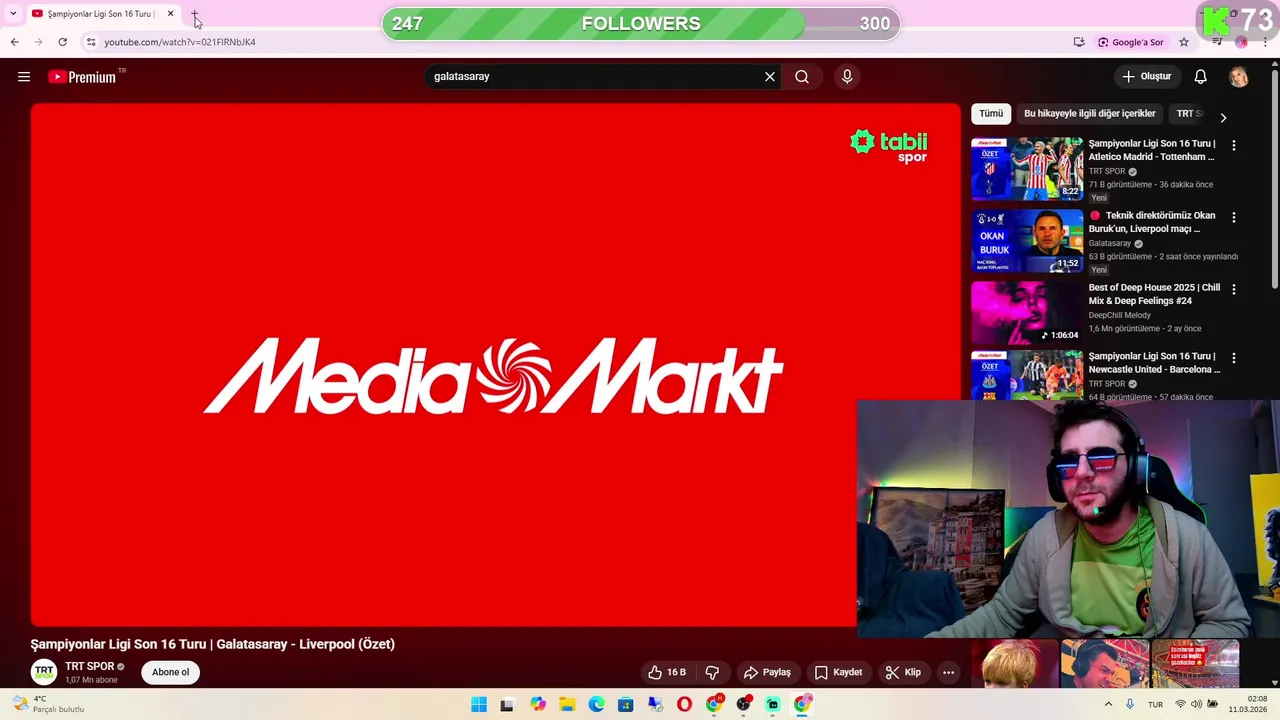Dislike the Galatasaray - Liverpool video

[x=713, y=673]
